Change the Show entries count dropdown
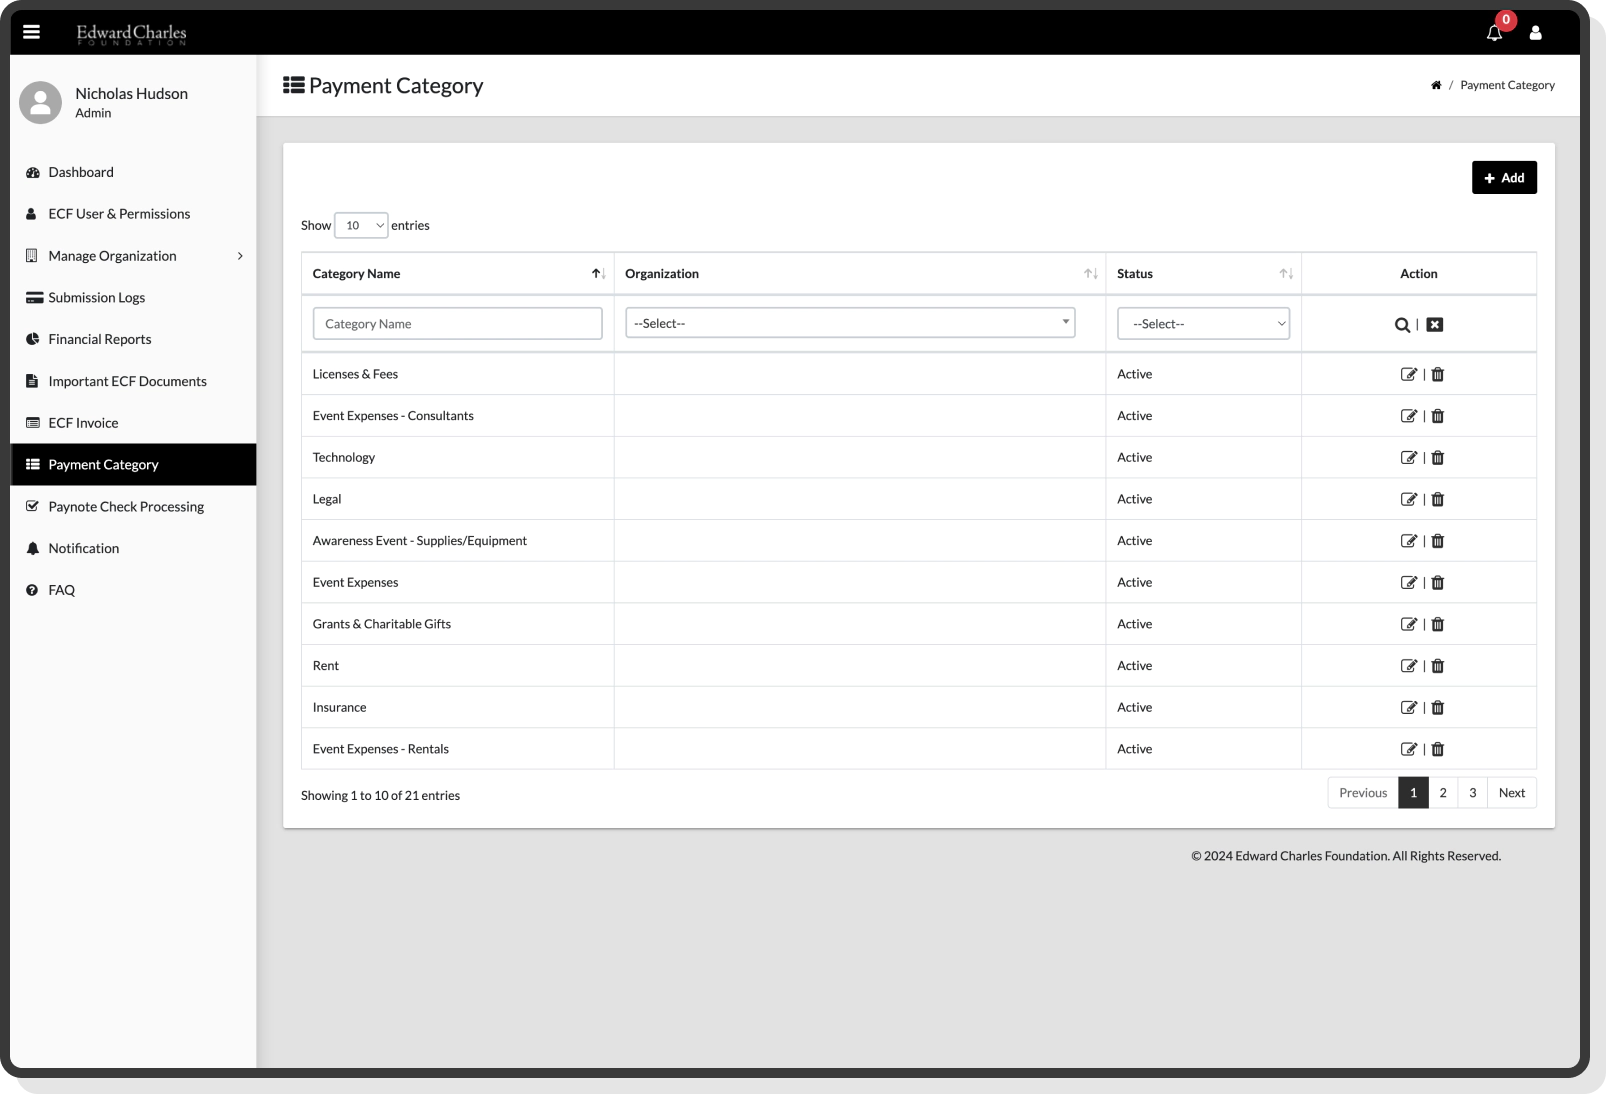 (360, 225)
